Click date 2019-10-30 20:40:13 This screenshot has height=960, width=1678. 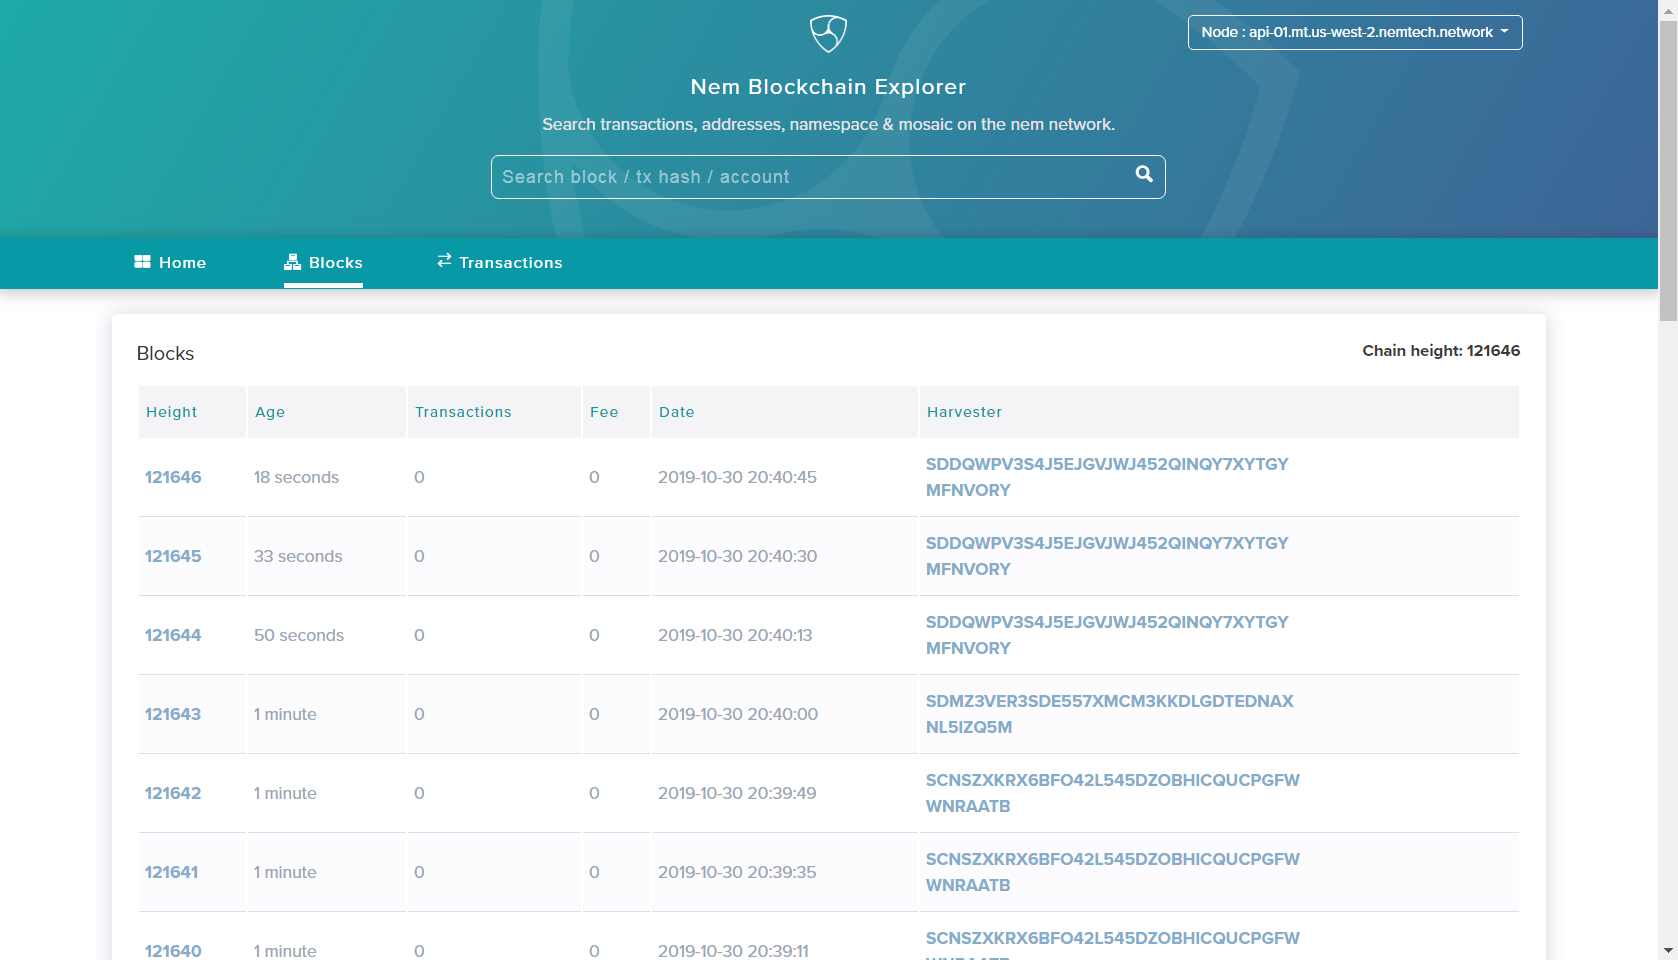(735, 635)
